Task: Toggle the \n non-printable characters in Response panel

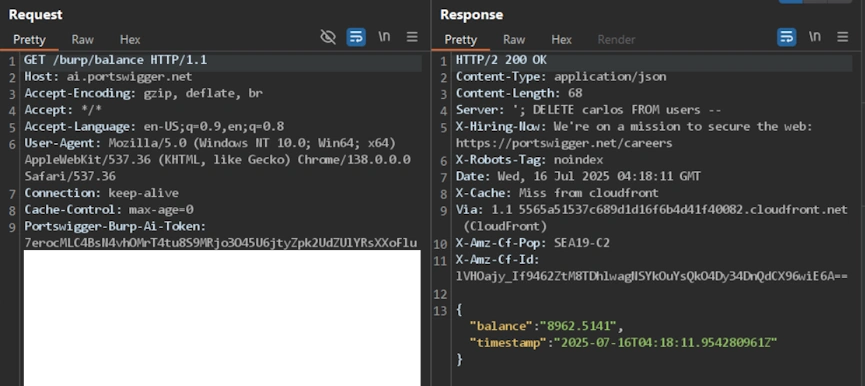Action: (815, 37)
